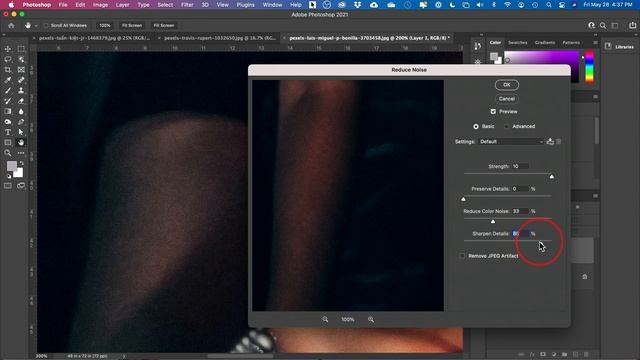Zoom out the Reduce Noise preview

pyautogui.click(x=325, y=319)
